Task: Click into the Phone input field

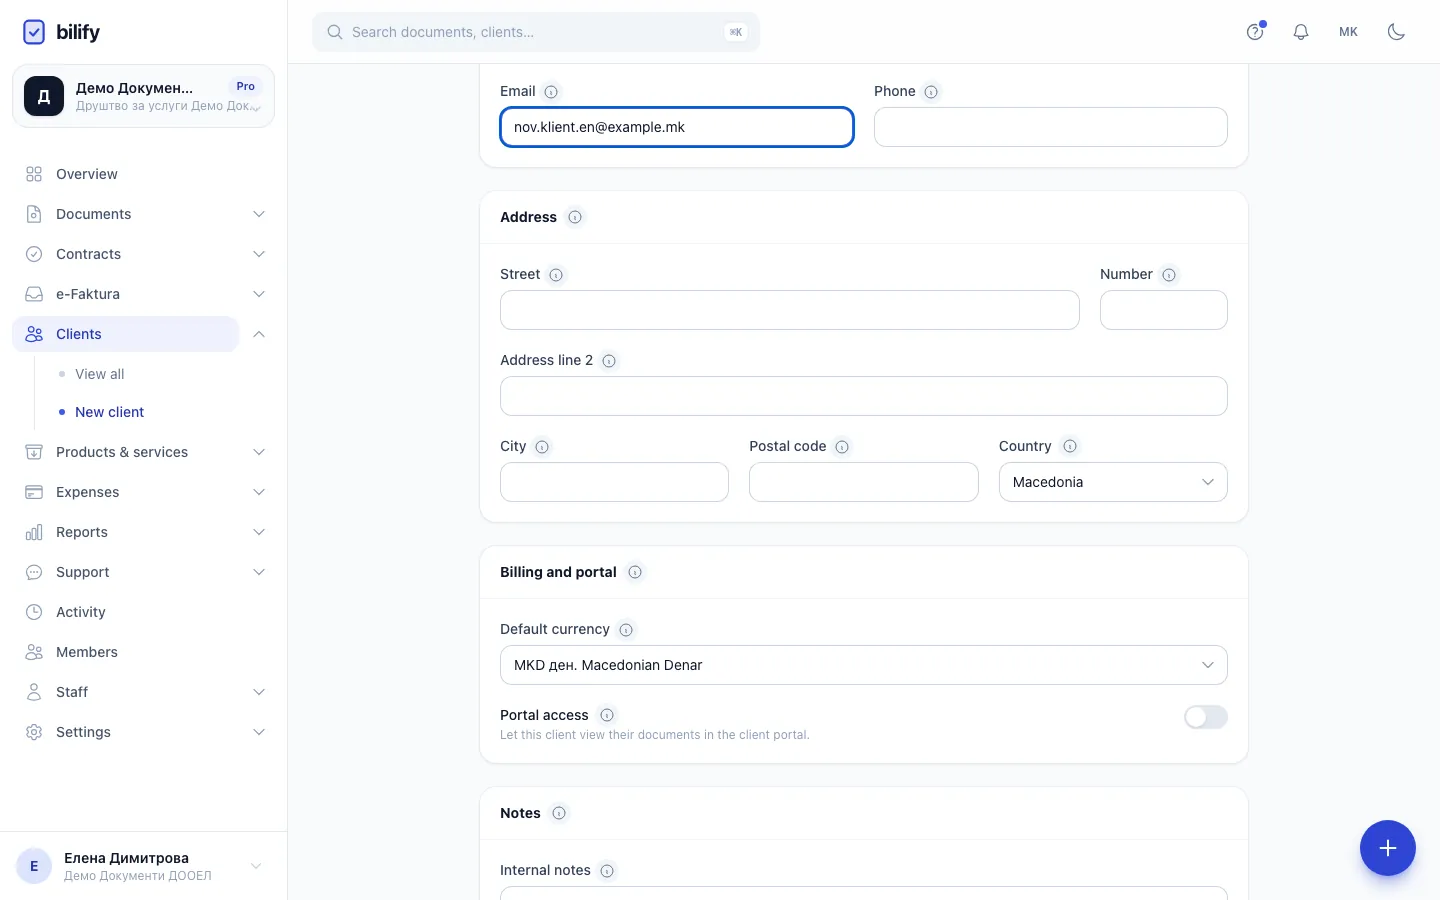Action: (1051, 127)
